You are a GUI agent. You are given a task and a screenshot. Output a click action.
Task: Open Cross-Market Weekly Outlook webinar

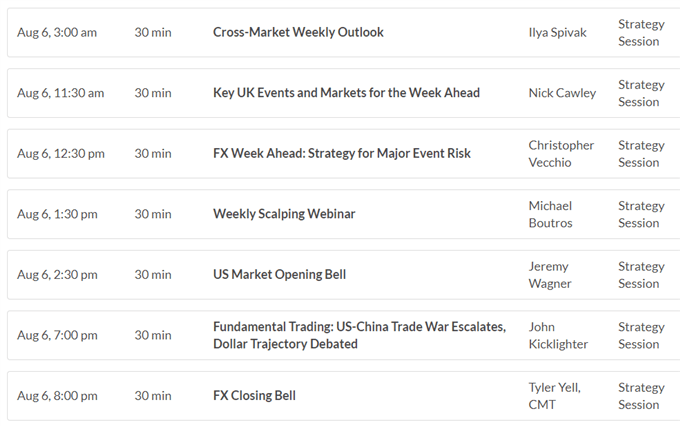(298, 32)
